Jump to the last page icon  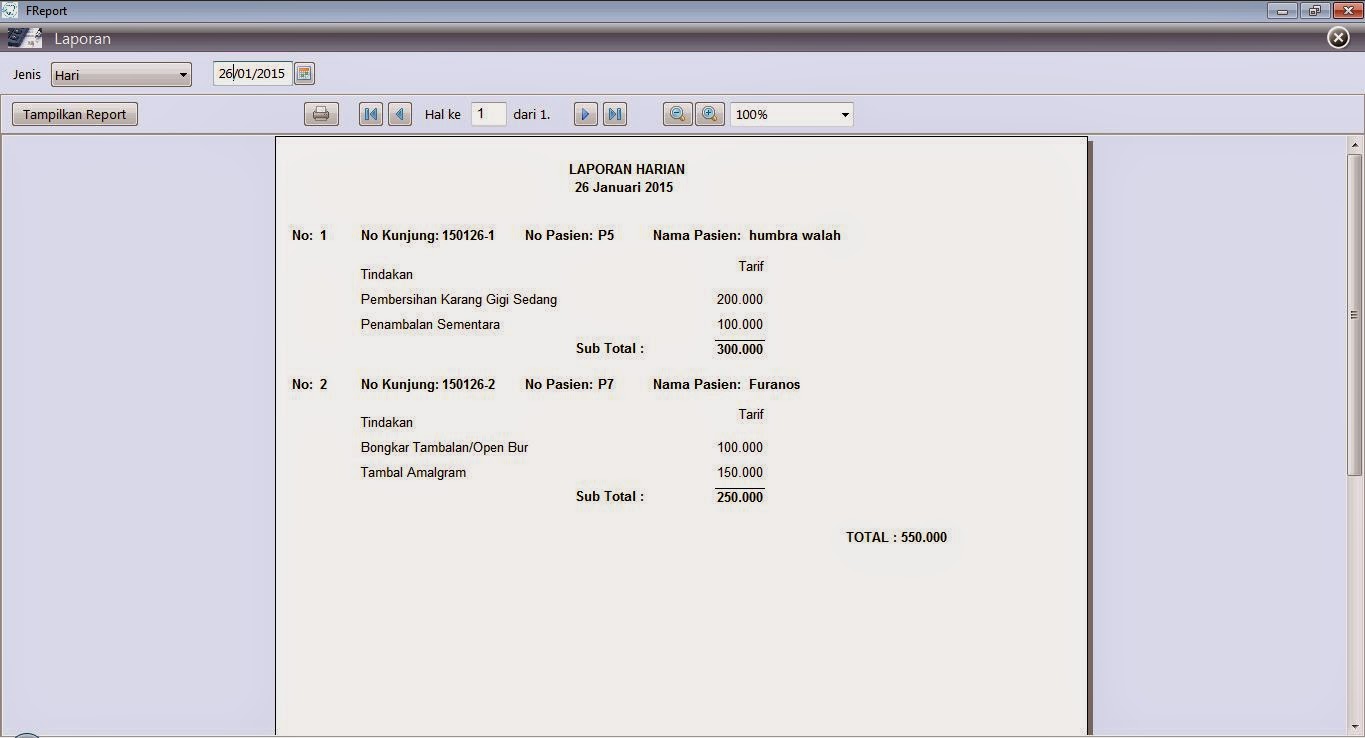pos(614,113)
